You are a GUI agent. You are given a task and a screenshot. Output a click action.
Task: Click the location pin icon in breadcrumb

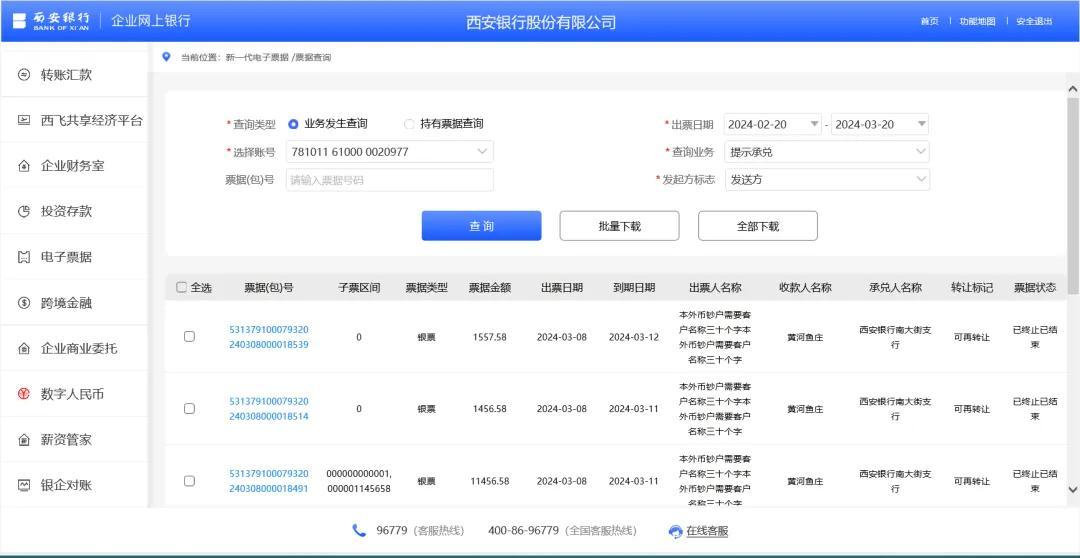[x=165, y=57]
